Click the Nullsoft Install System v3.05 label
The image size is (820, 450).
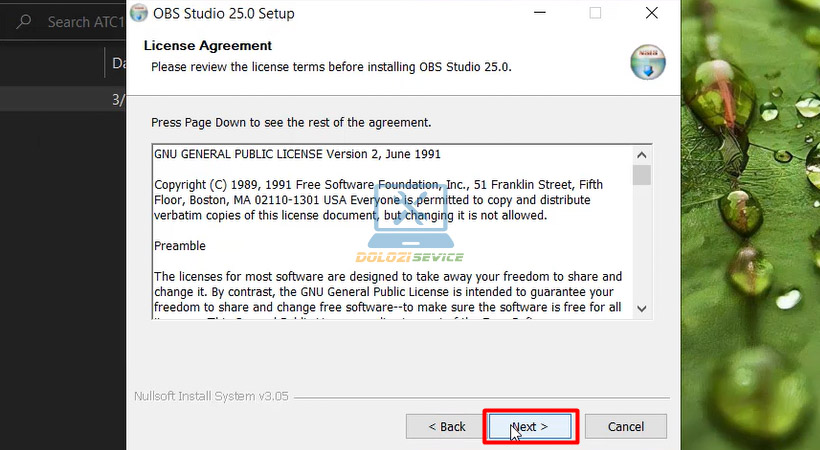(211, 396)
